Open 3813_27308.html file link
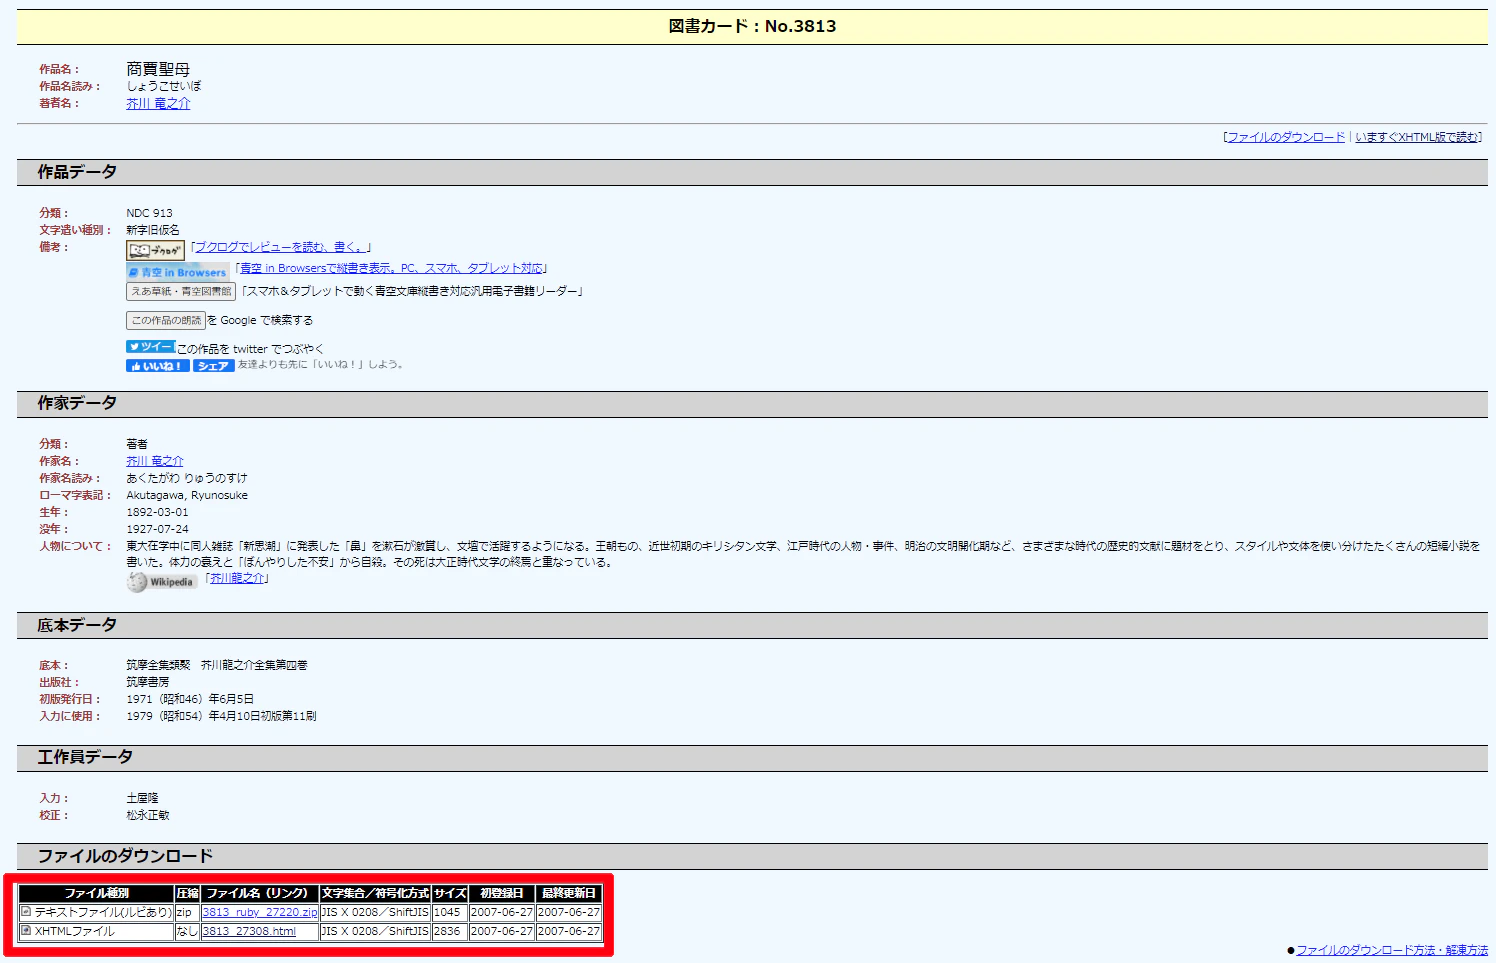Screen dimensions: 1496x963 [x=249, y=931]
